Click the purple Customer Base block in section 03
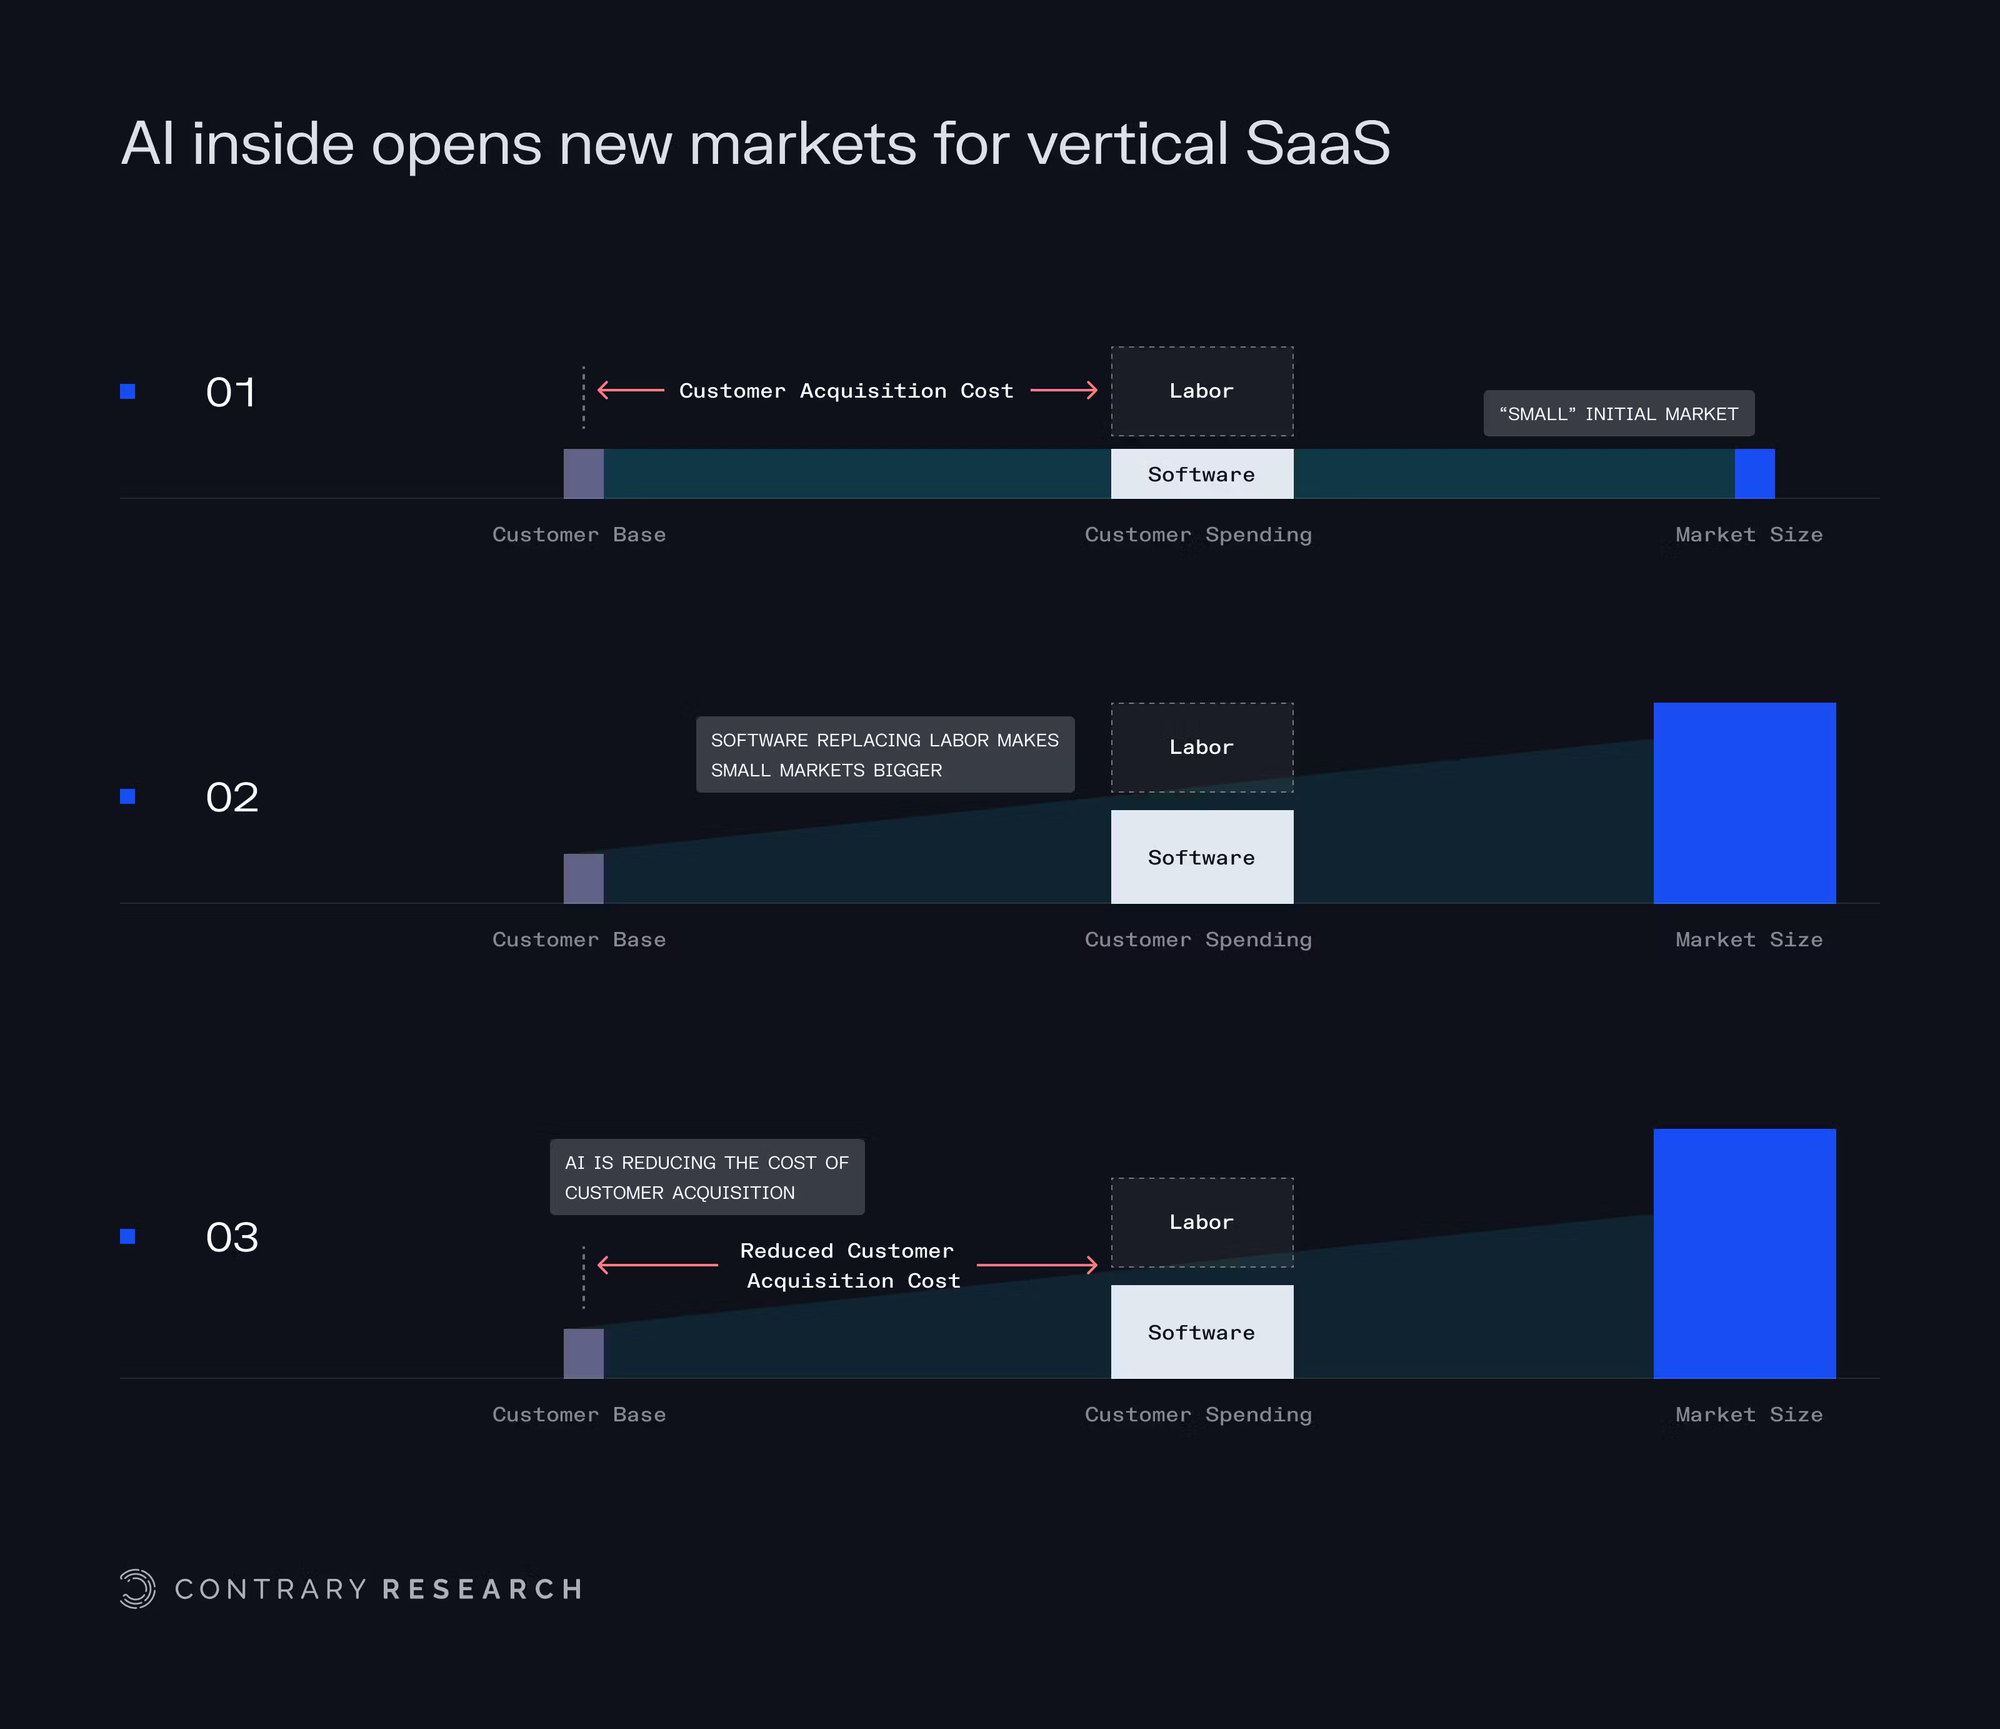Image resolution: width=2000 pixels, height=1729 pixels. 584,1354
